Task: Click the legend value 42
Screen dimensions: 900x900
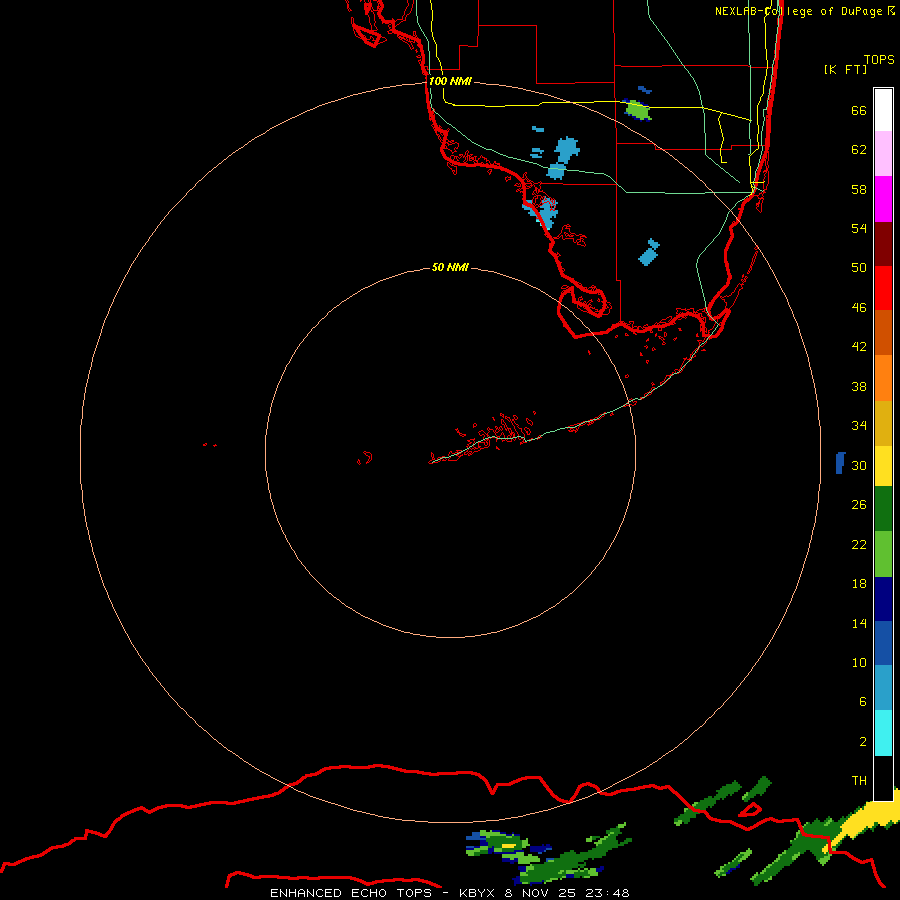Action: 859,347
